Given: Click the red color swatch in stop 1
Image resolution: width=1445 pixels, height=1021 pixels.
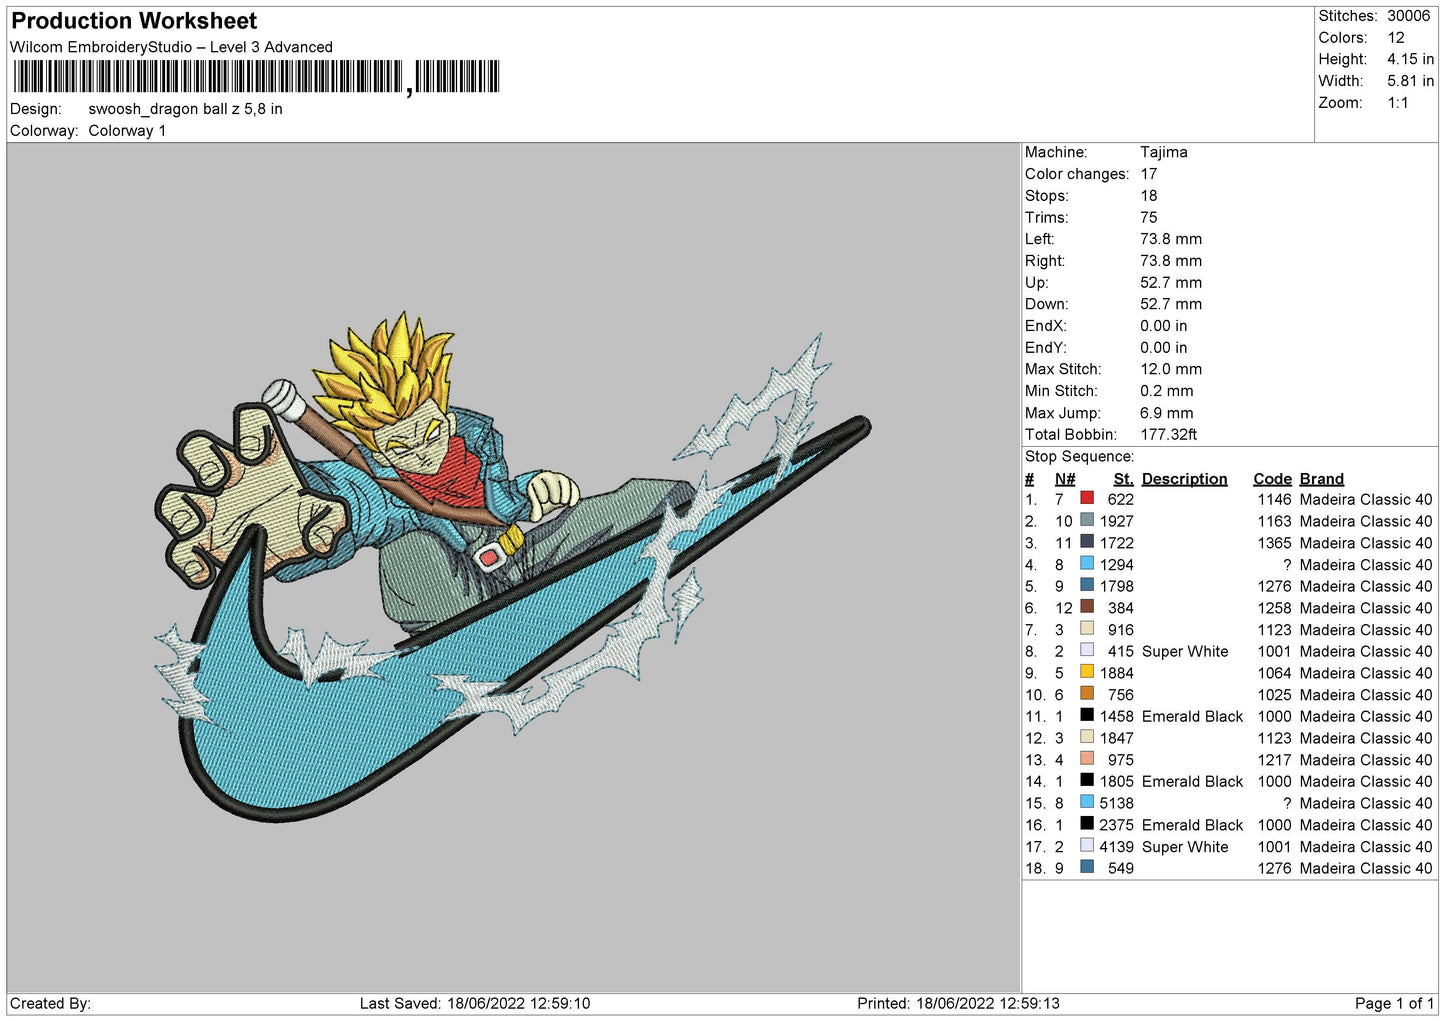Looking at the screenshot, I should pos(1087,498).
